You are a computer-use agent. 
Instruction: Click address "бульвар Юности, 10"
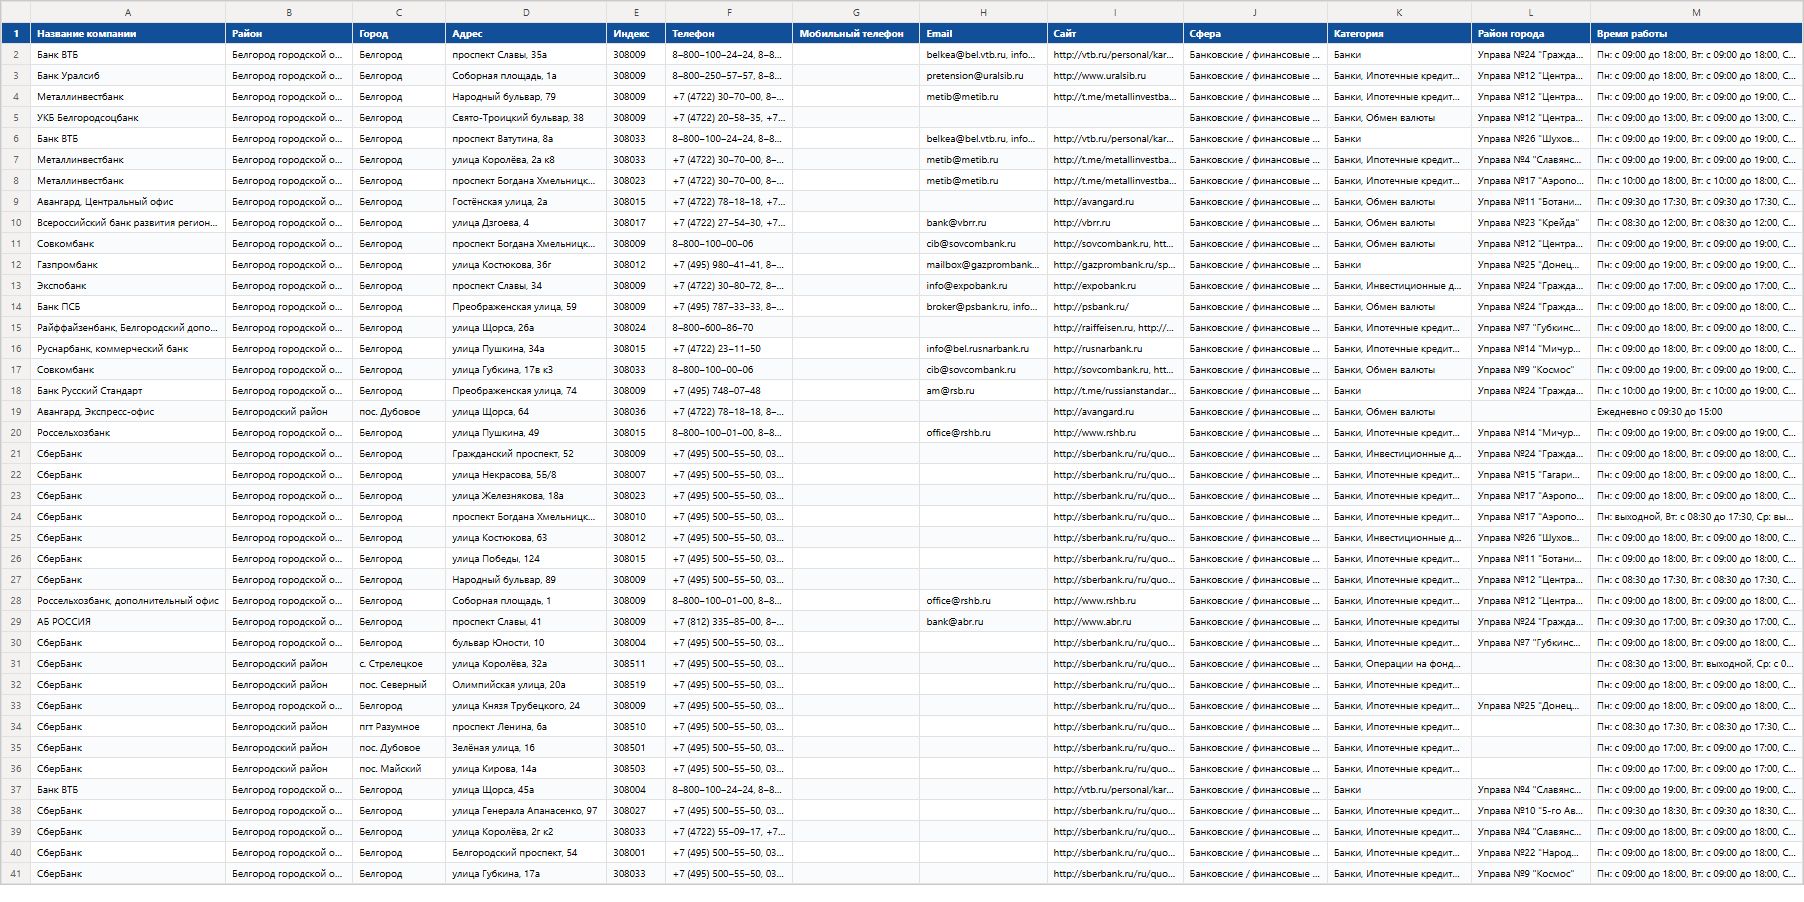pos(526,643)
